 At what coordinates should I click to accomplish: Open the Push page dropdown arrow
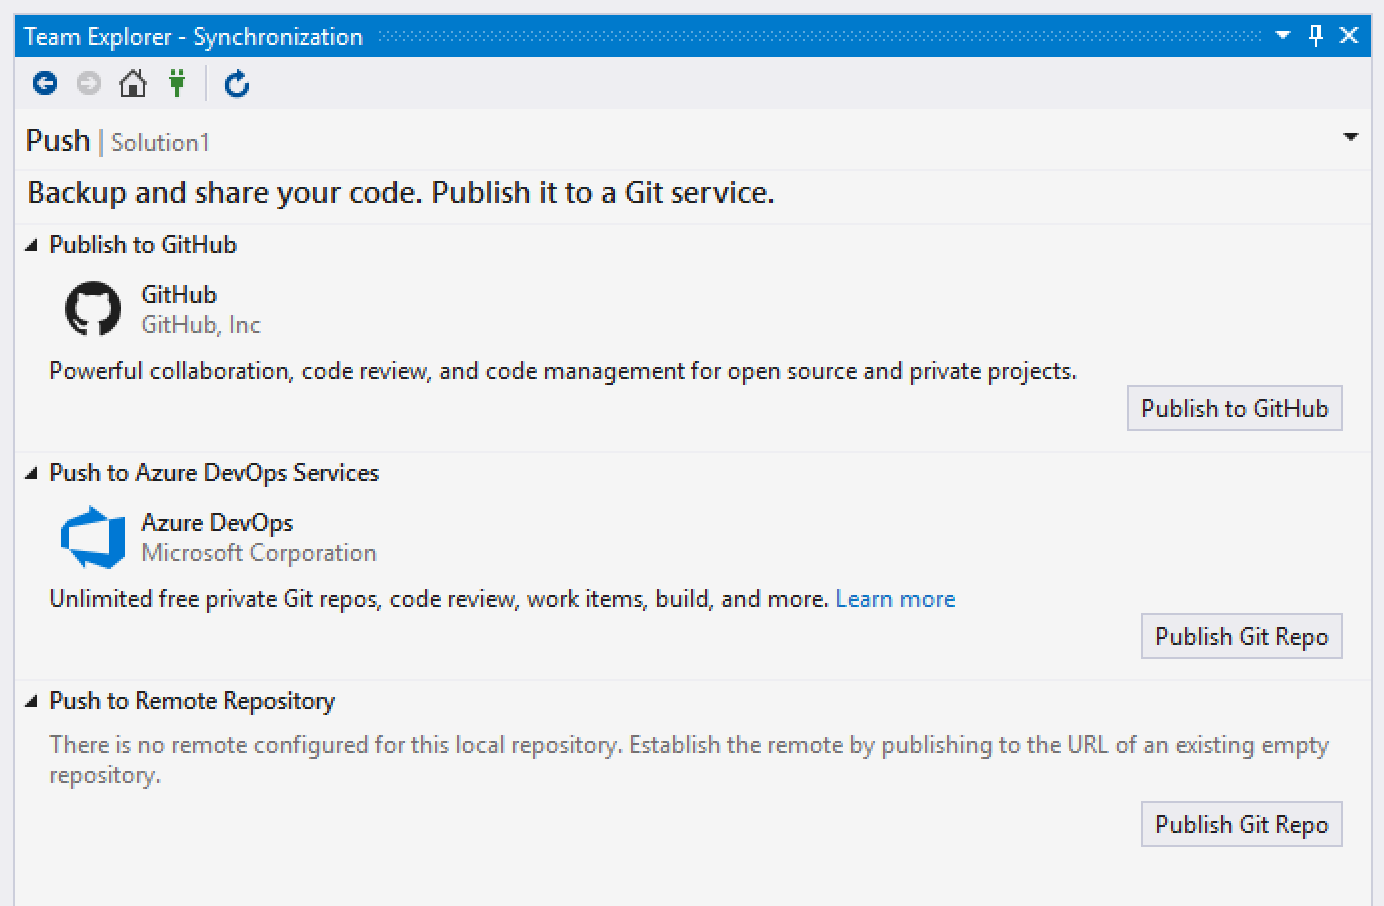pos(1351,137)
